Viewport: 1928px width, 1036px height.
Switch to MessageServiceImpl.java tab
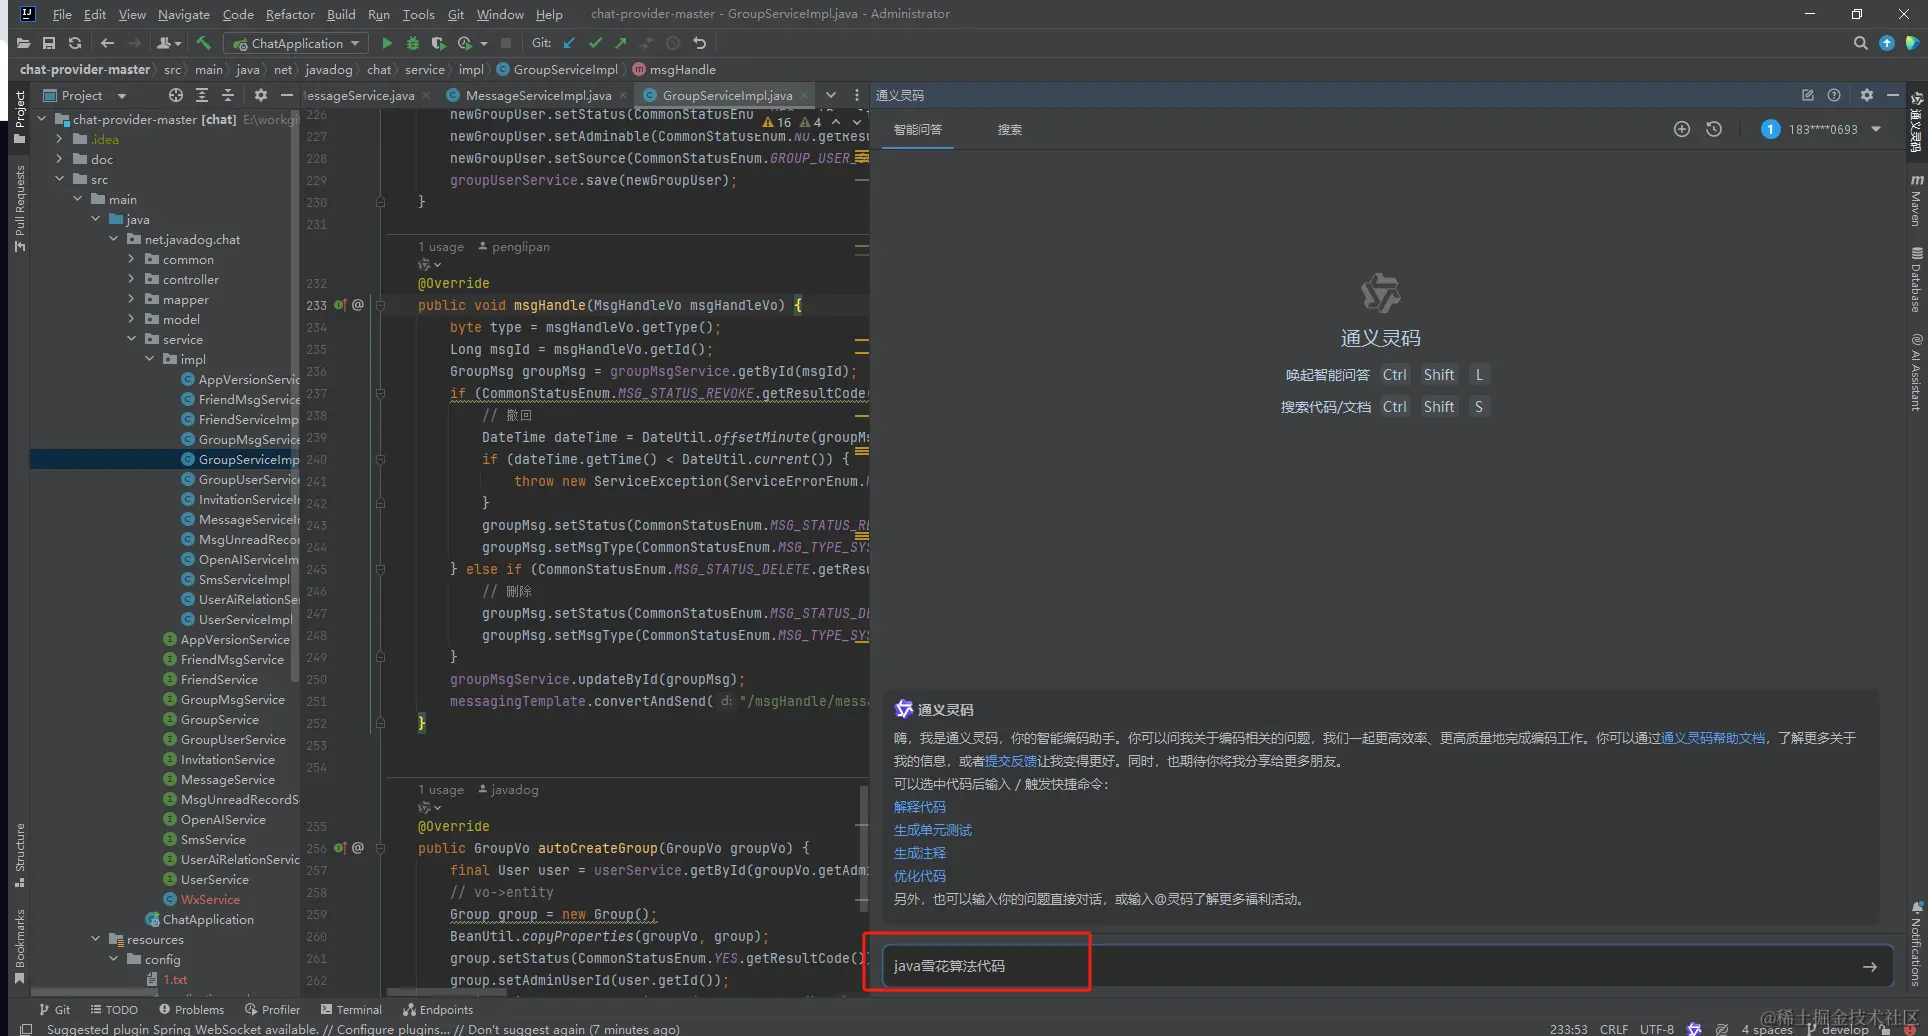point(537,95)
